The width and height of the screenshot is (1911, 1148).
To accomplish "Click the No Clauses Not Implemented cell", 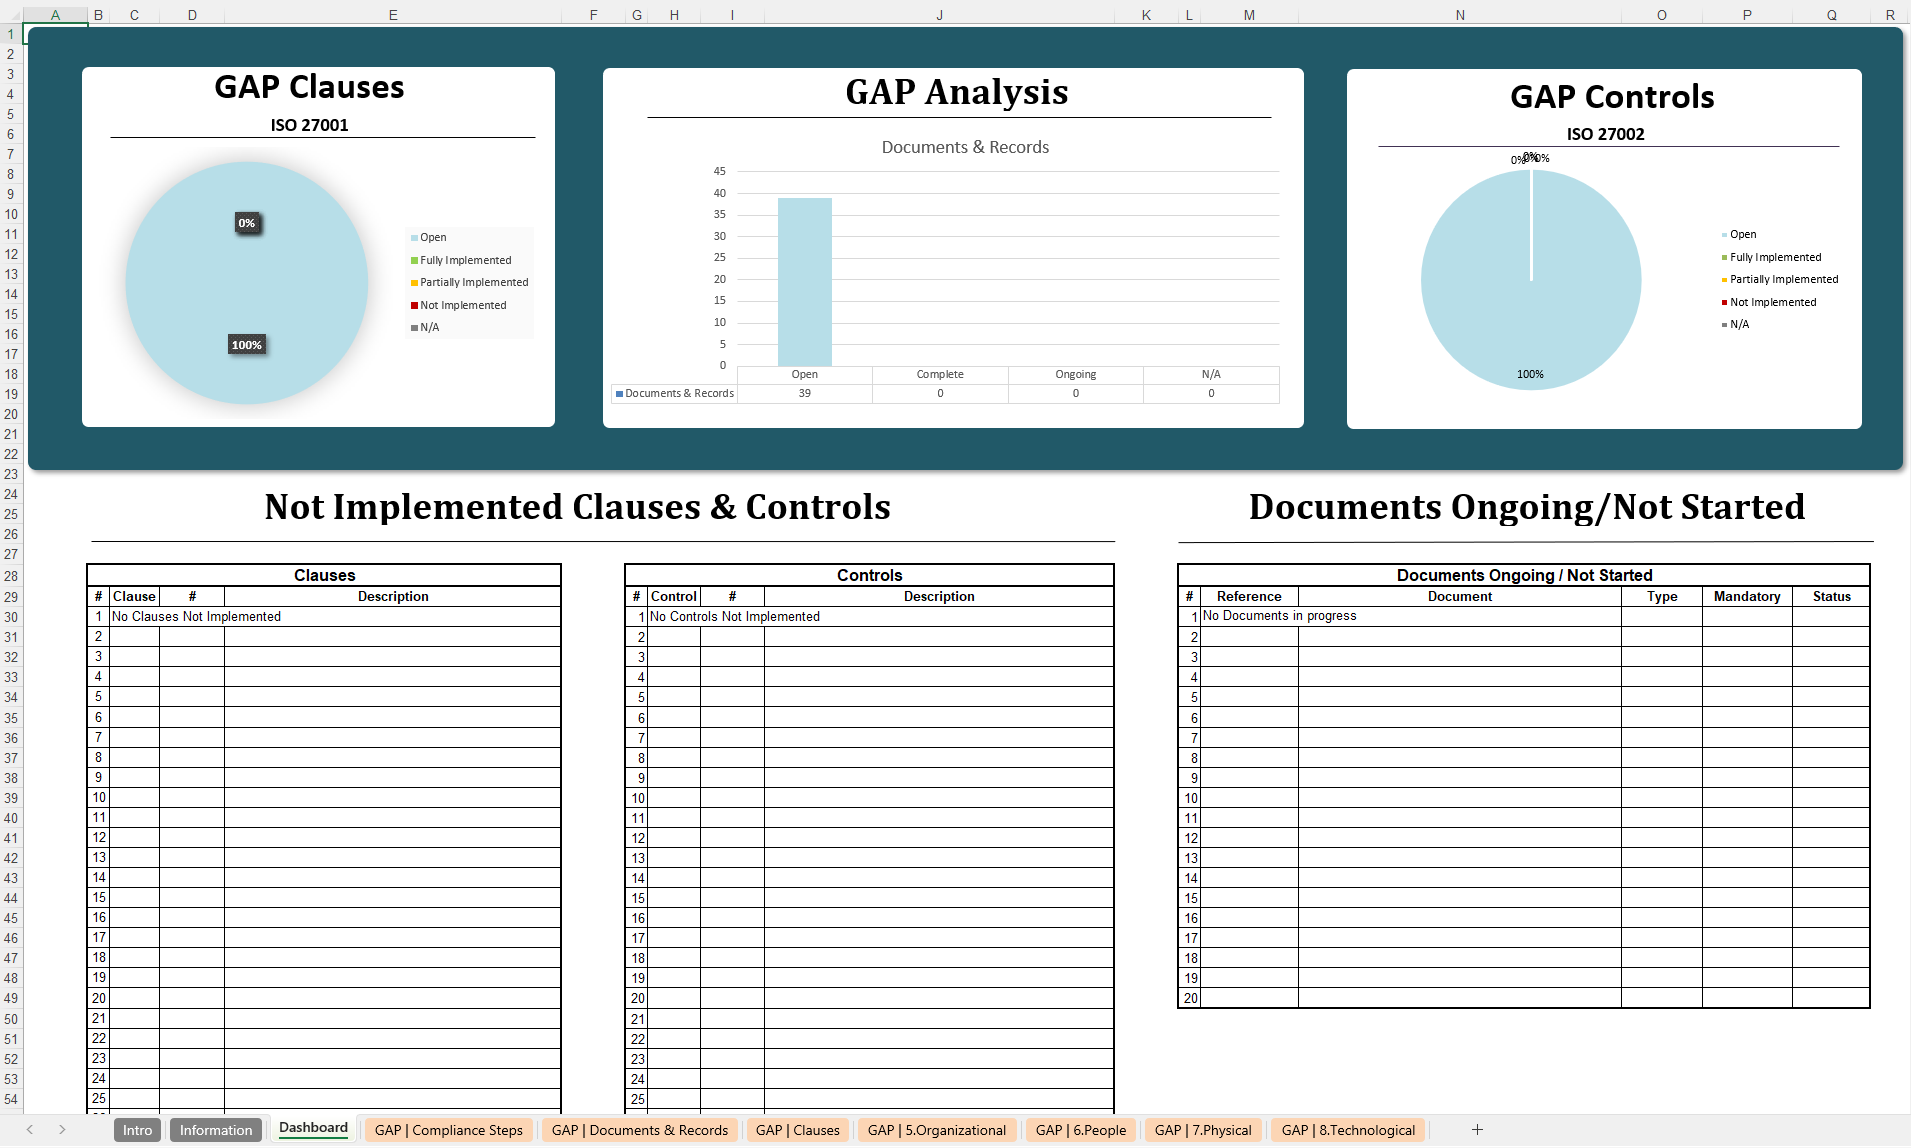I will click(x=196, y=616).
